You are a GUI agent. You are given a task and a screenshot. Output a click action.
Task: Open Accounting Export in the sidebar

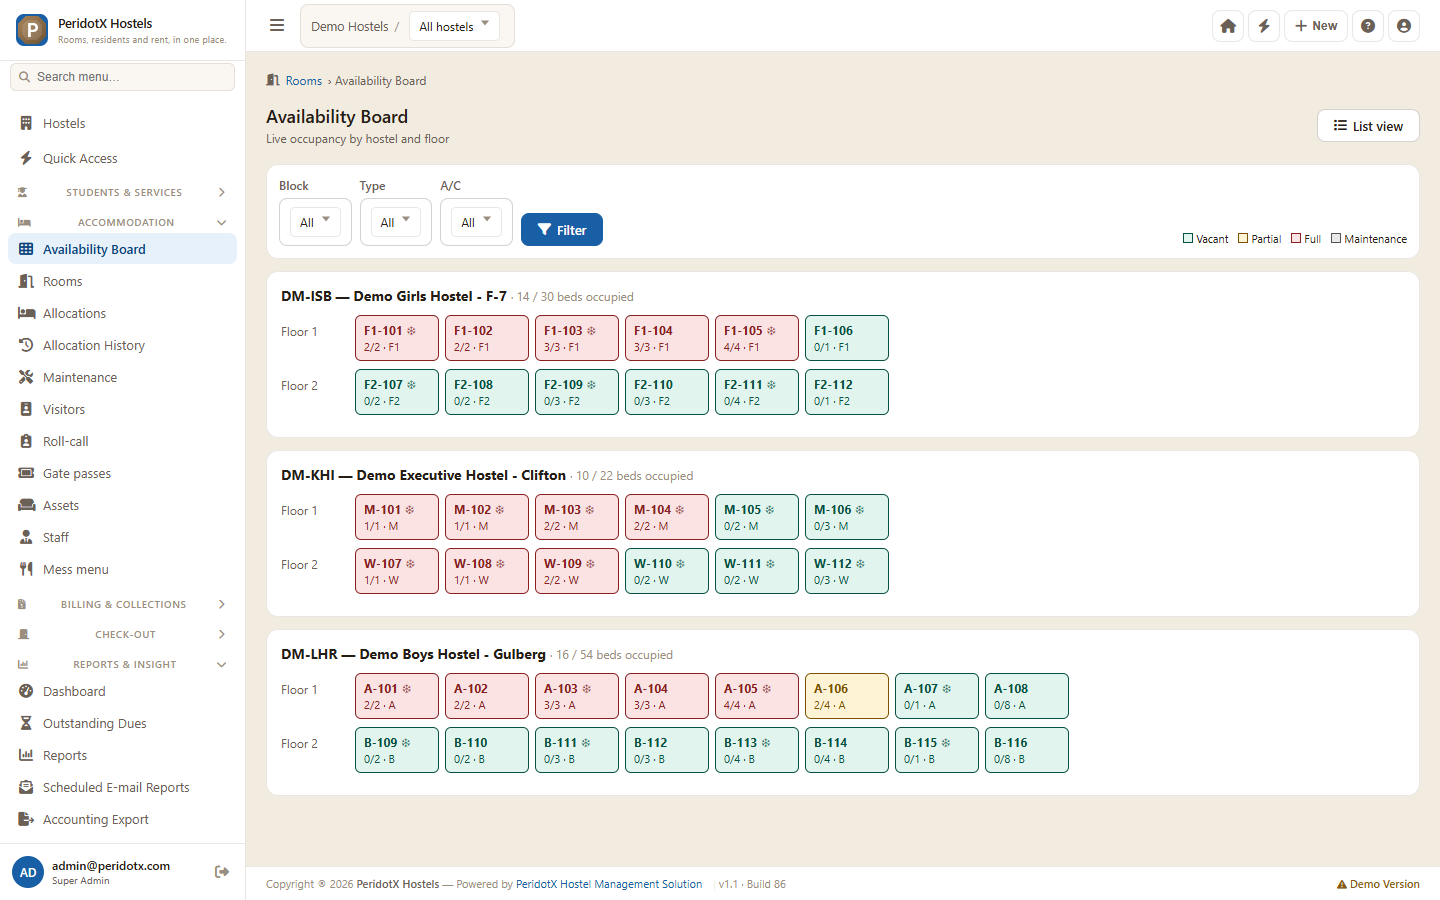[x=122, y=819]
